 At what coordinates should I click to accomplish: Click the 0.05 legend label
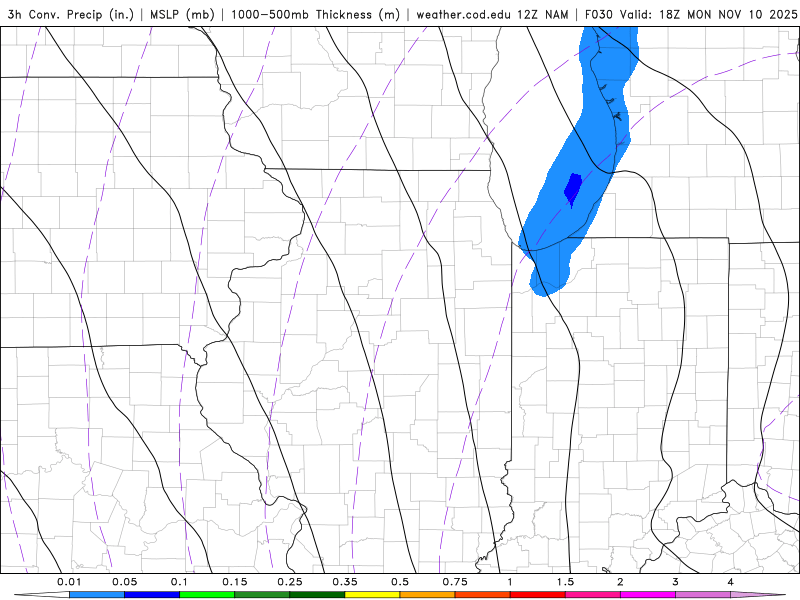(x=124, y=582)
